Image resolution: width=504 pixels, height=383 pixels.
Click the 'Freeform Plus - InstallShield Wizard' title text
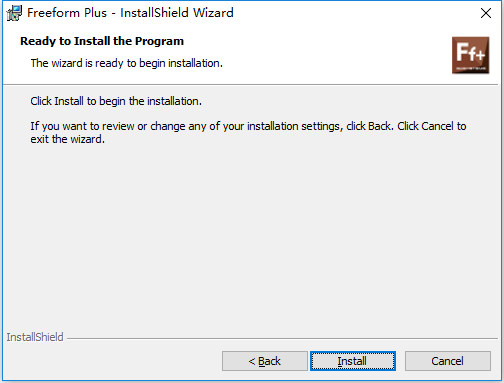pos(130,13)
